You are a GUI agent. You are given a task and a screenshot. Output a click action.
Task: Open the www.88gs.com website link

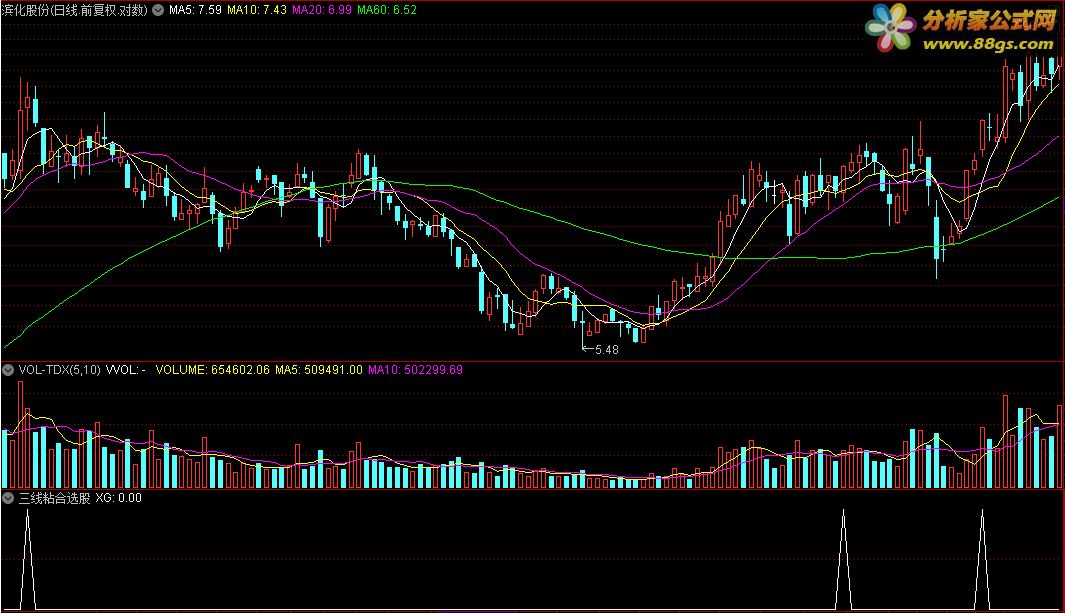click(988, 44)
